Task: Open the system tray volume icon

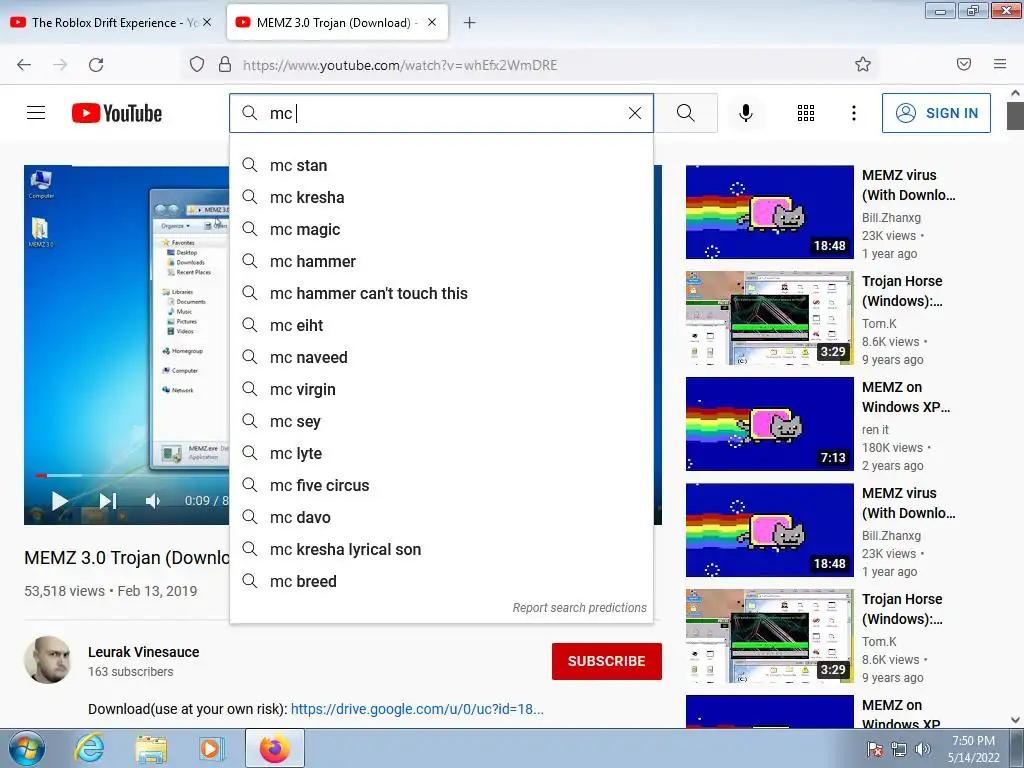Action: click(923, 749)
